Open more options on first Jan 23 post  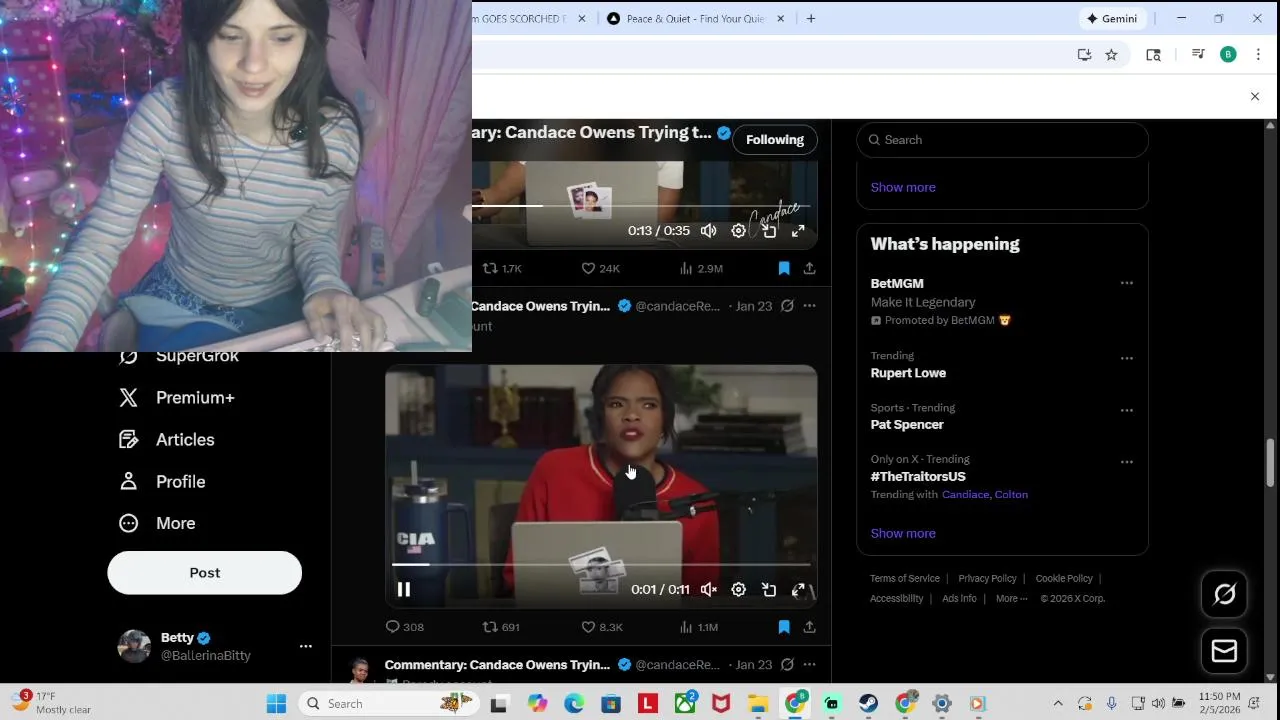(809, 306)
